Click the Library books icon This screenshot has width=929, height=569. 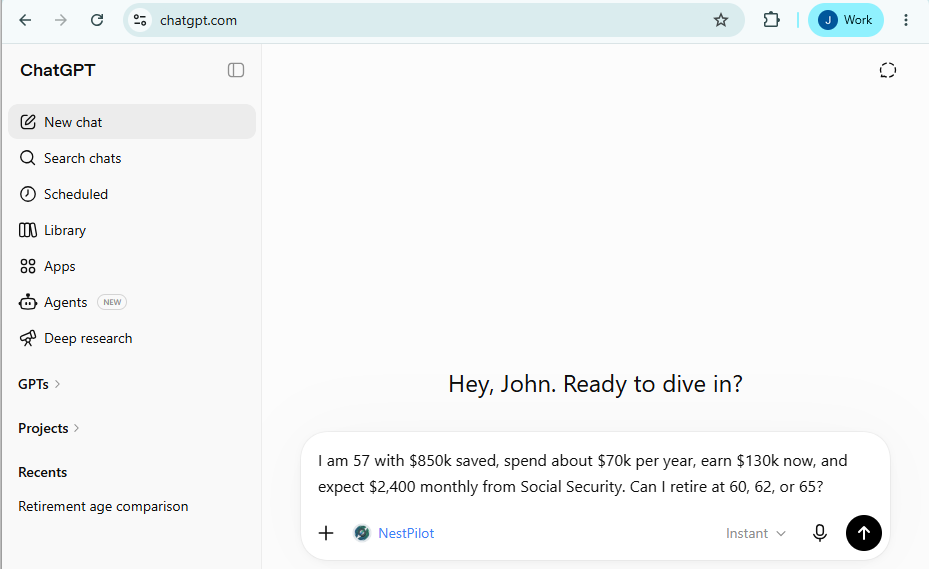pyautogui.click(x=28, y=230)
